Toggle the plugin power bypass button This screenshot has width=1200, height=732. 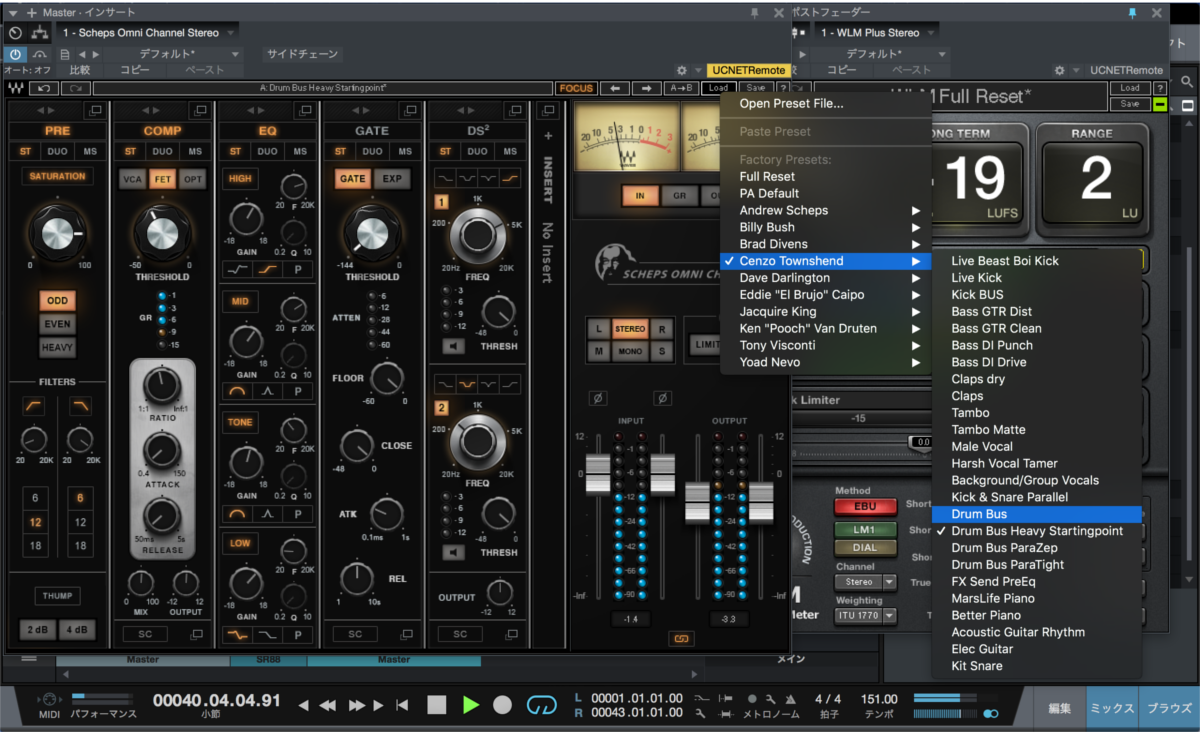coord(15,53)
